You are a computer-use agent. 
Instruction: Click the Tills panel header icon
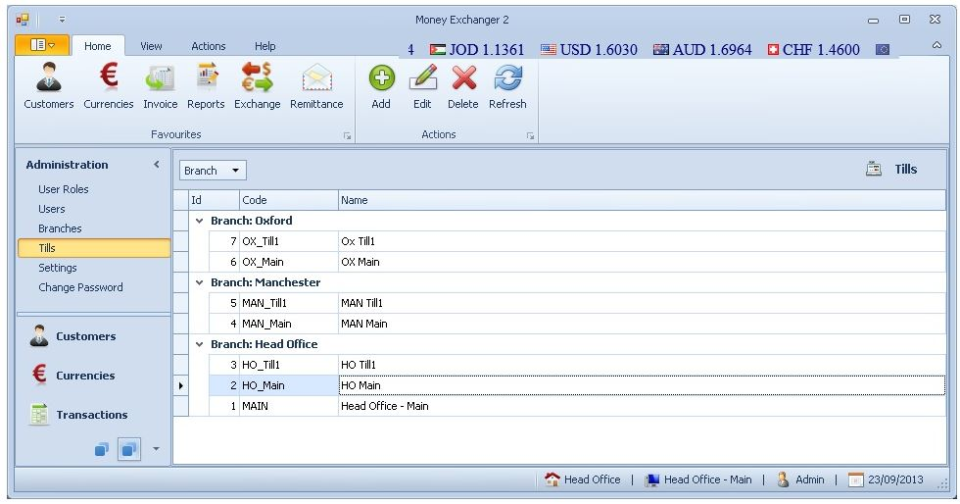tap(874, 169)
